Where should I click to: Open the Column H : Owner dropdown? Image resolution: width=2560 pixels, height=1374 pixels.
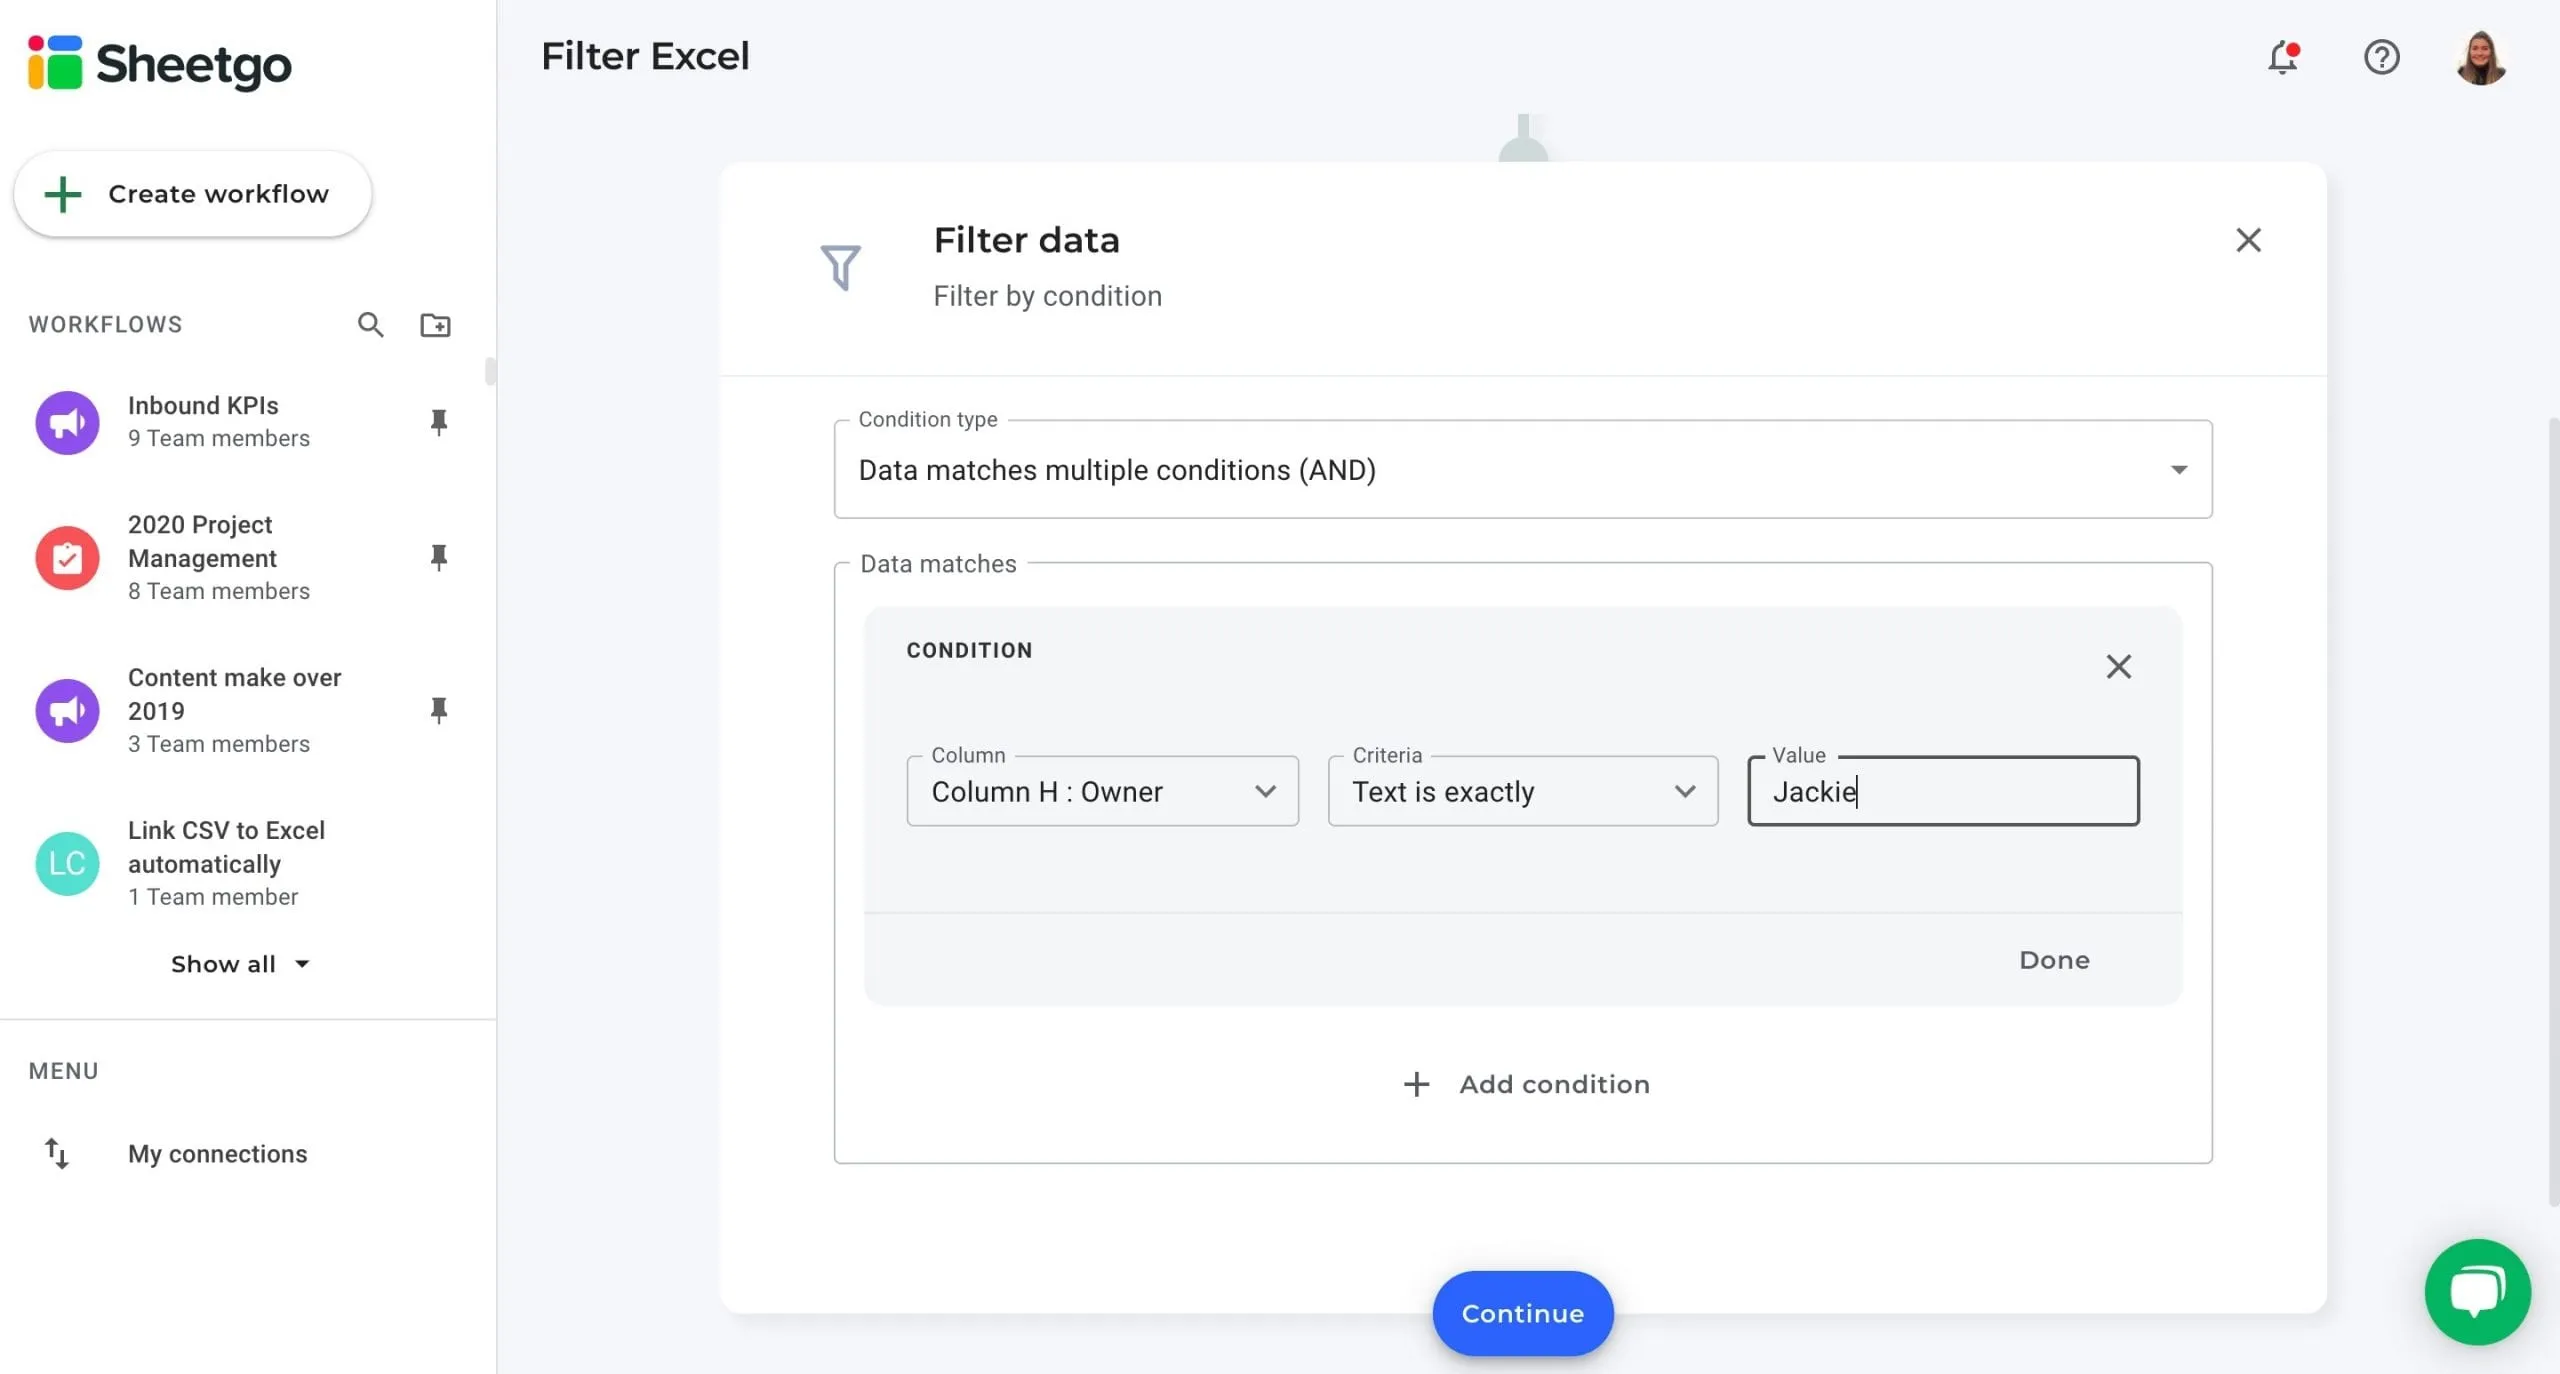point(1102,791)
